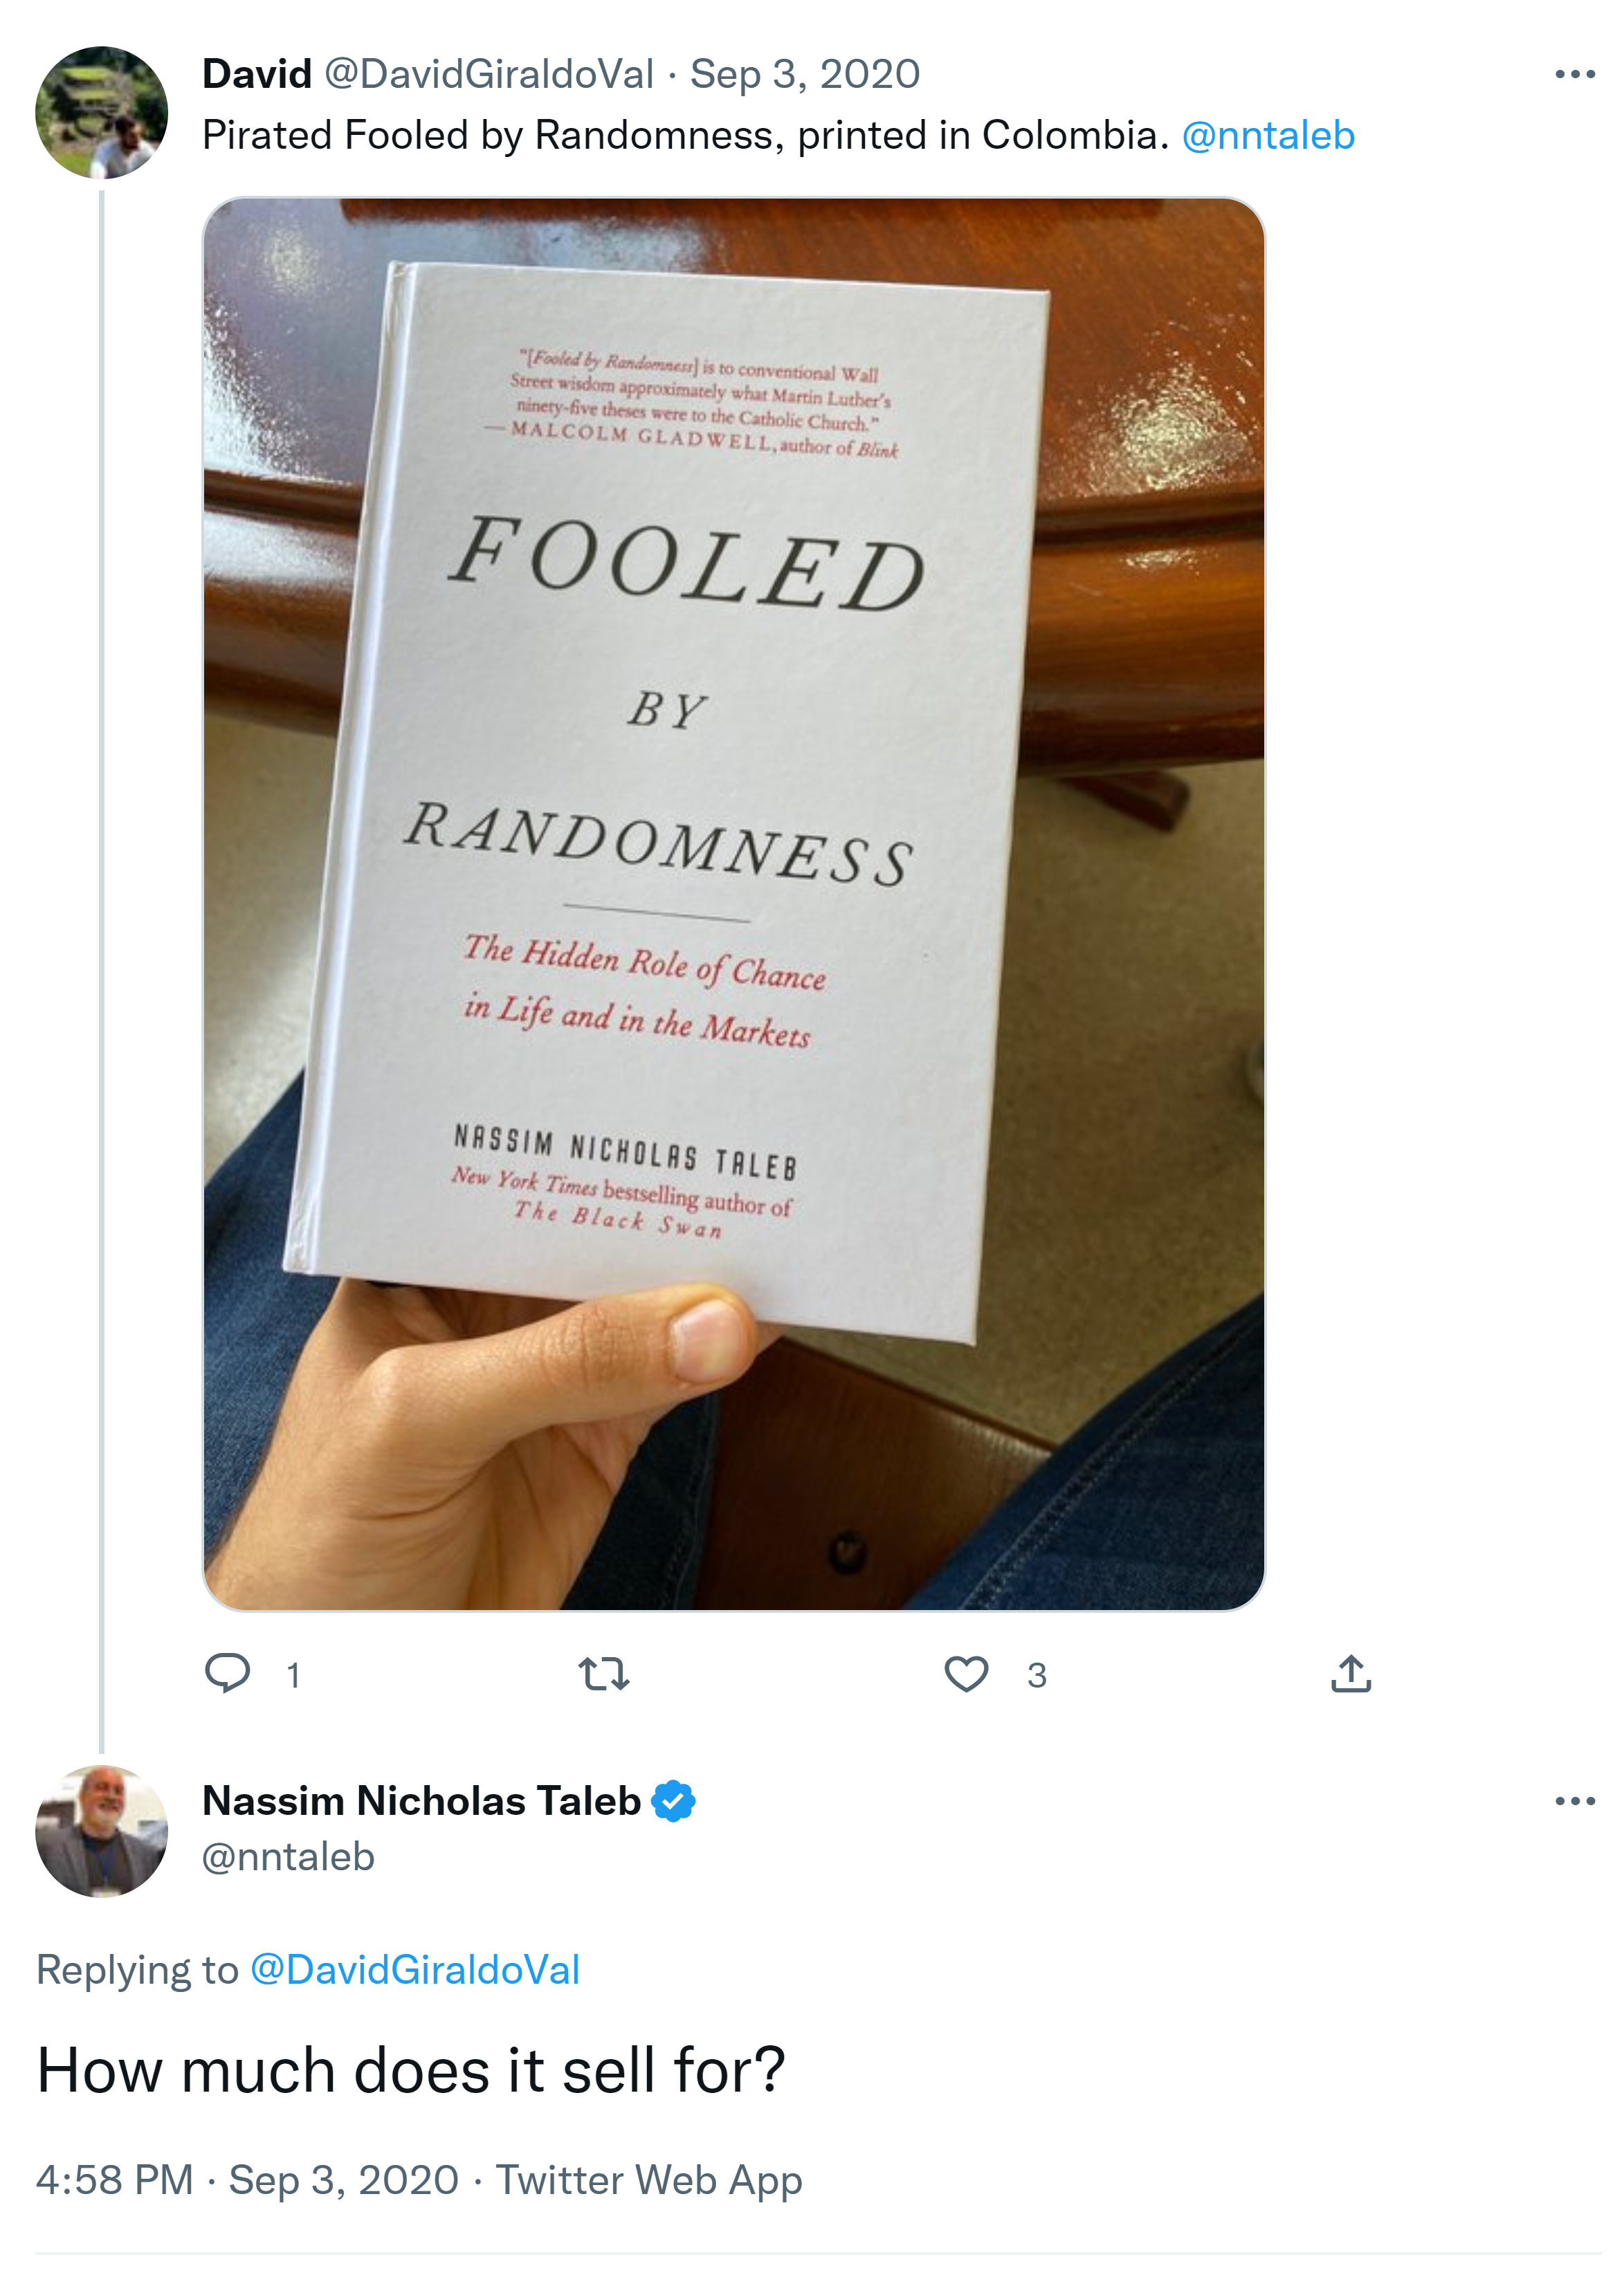This screenshot has width=1624, height=2275.
Task: Like David's tweet with the heart icon
Action: click(x=966, y=1673)
